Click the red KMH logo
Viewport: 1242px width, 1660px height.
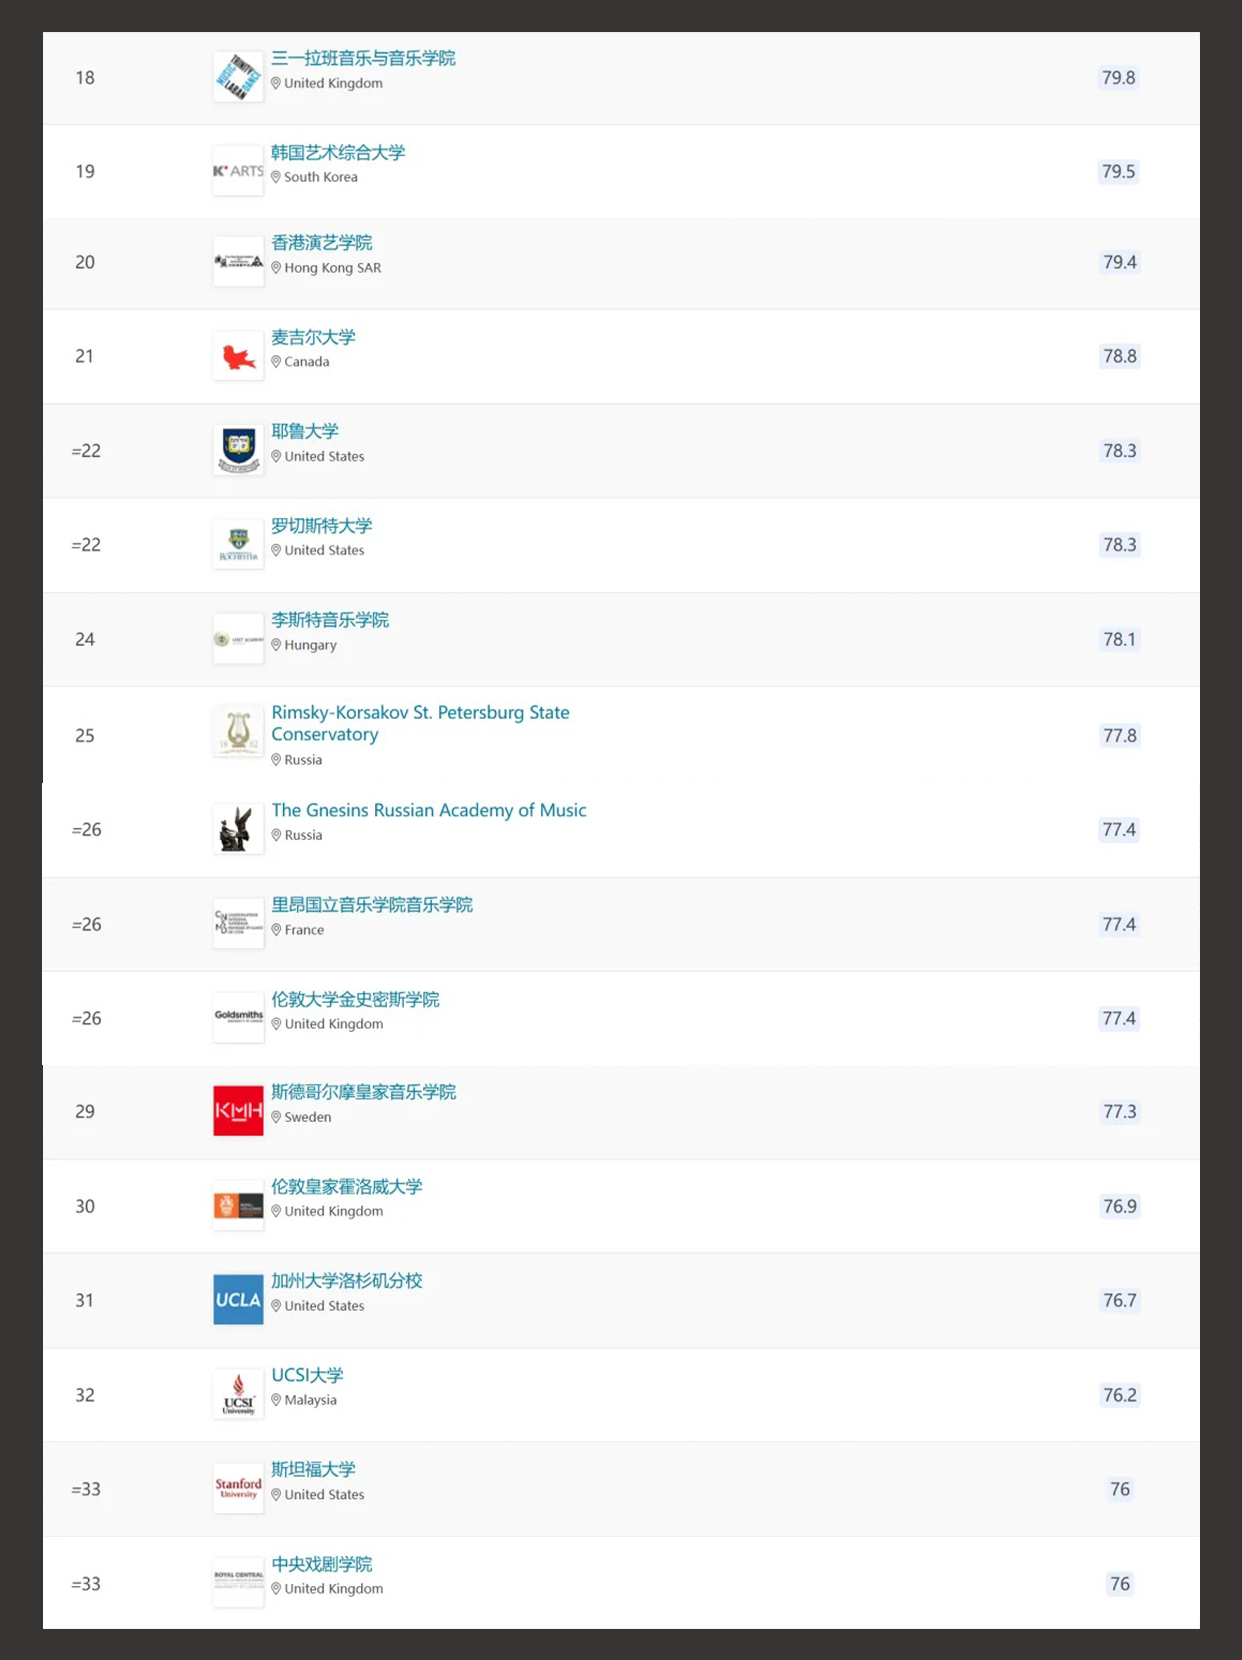pyautogui.click(x=238, y=1111)
